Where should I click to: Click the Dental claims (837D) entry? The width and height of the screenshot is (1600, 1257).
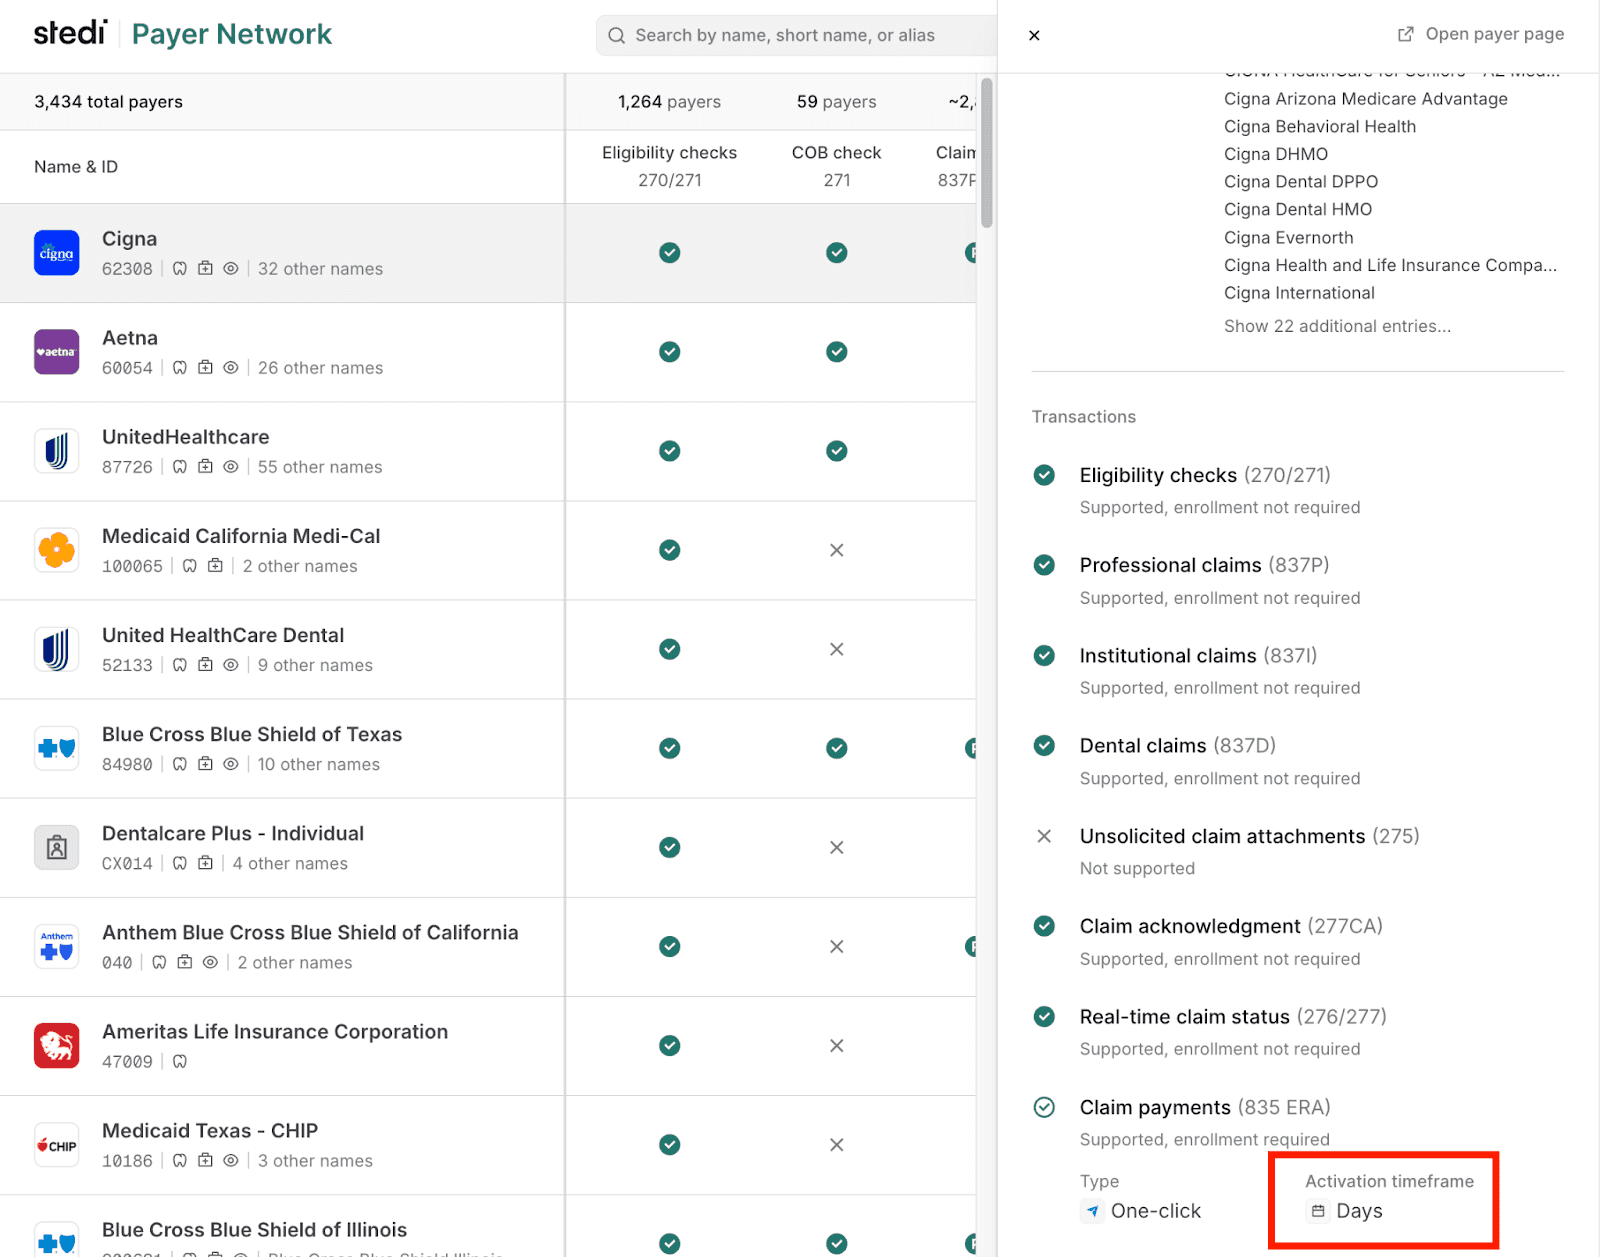point(1178,746)
